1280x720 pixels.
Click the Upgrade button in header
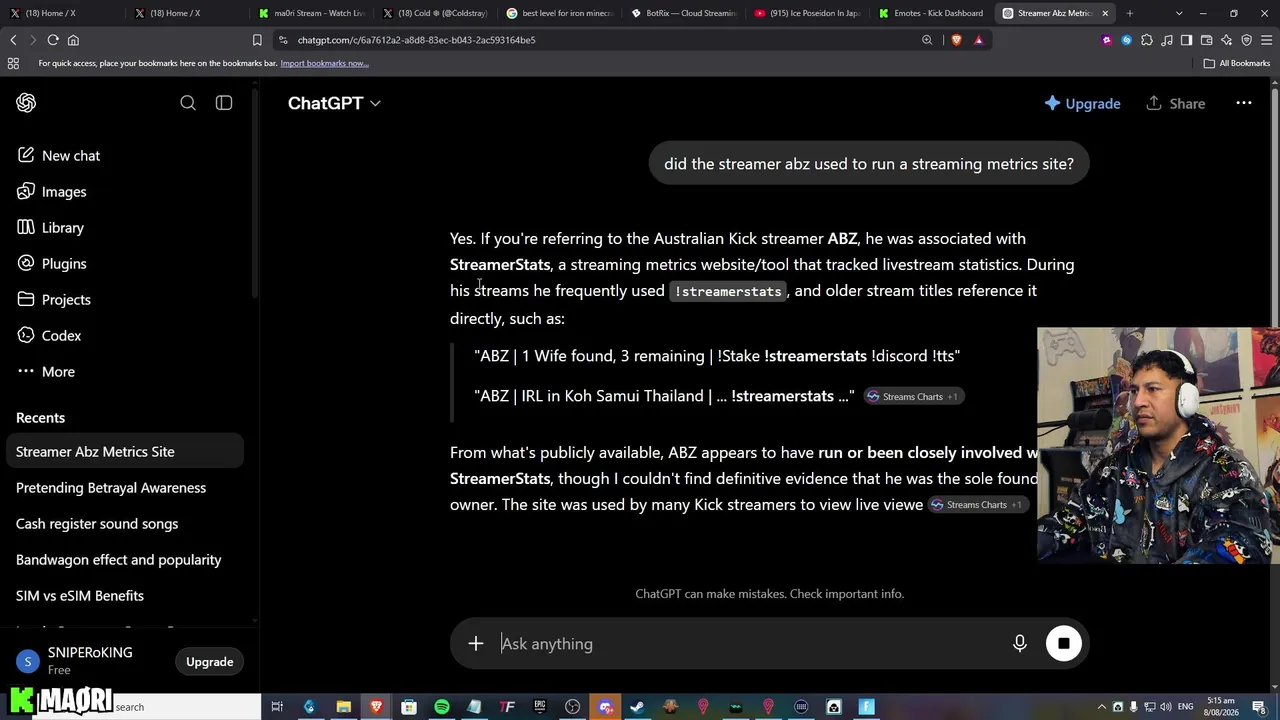1082,104
